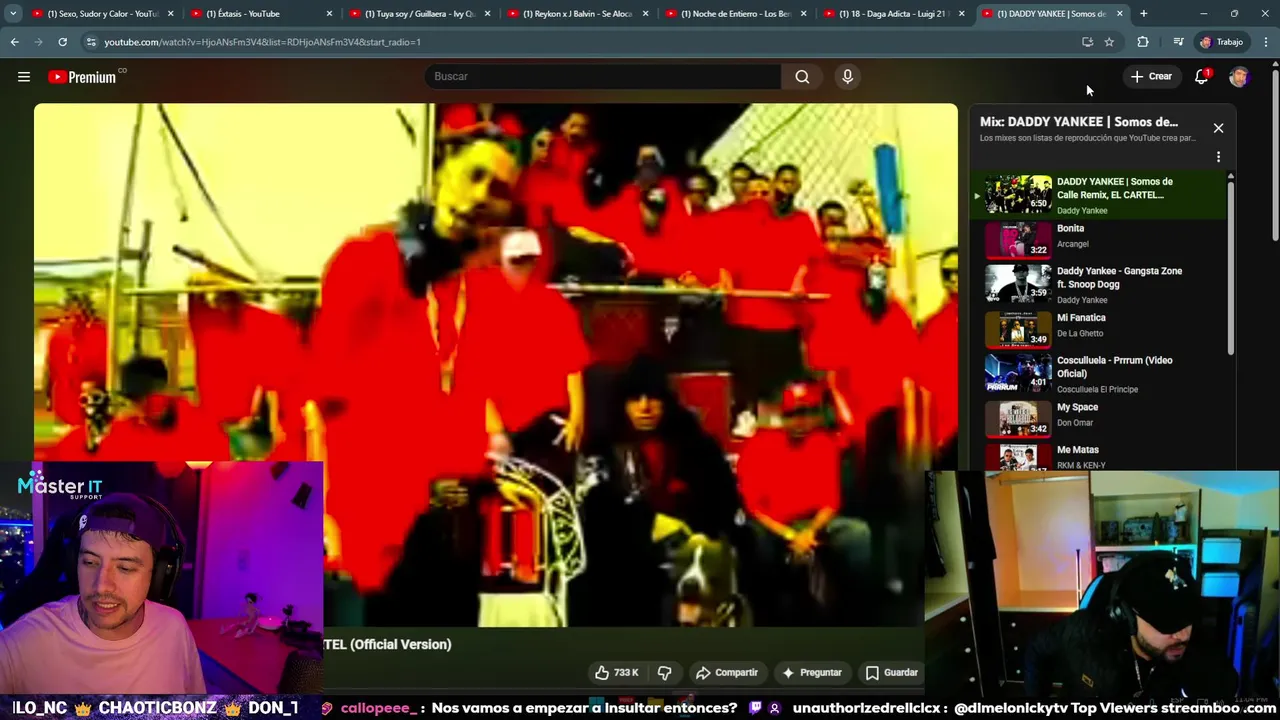
Task: Click the main video player
Action: (x=495, y=365)
